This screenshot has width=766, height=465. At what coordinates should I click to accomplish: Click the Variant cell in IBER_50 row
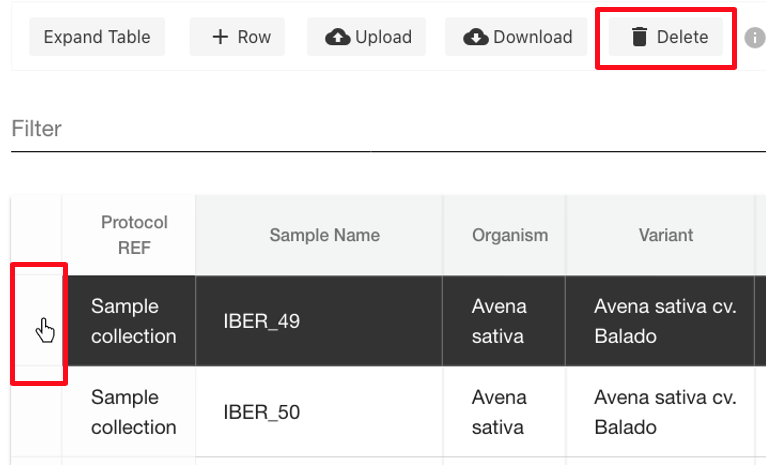pos(660,412)
